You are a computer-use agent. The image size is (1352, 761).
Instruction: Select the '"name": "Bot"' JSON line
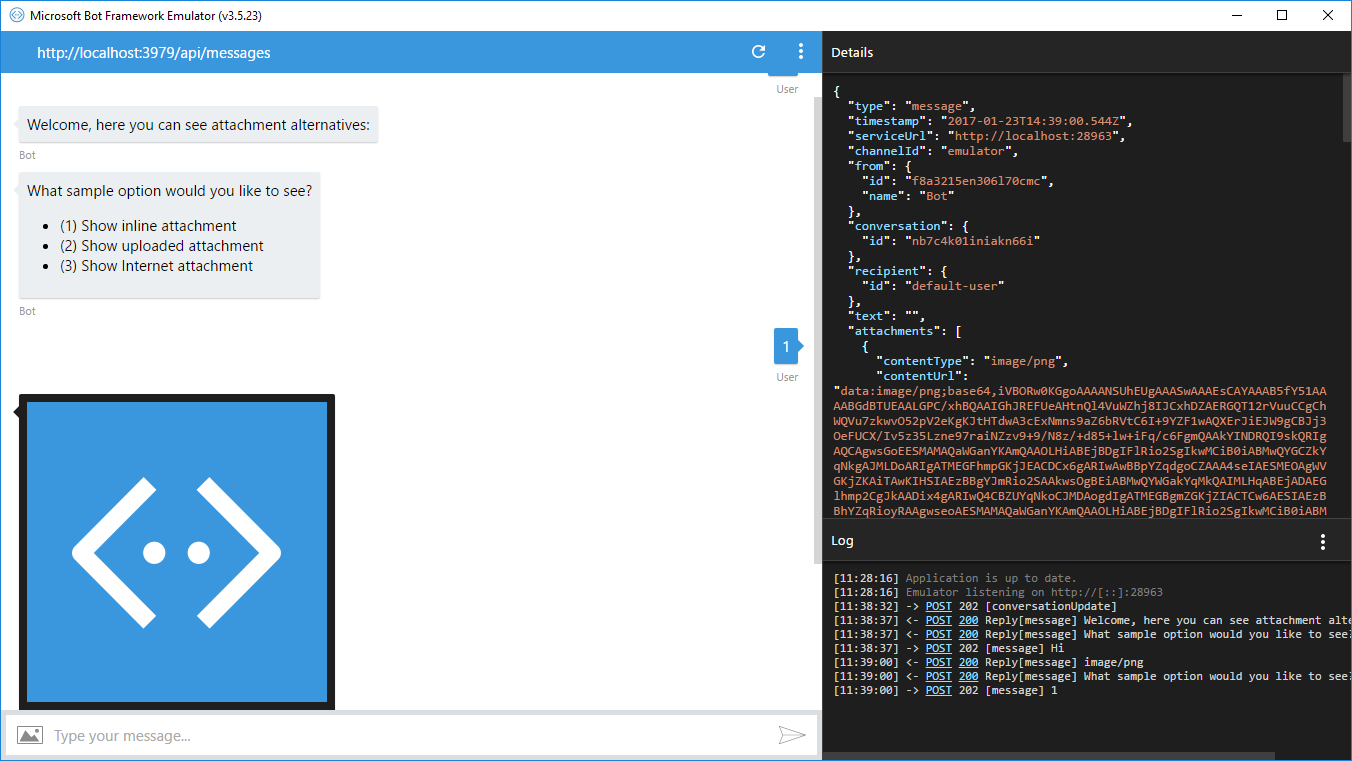point(908,196)
